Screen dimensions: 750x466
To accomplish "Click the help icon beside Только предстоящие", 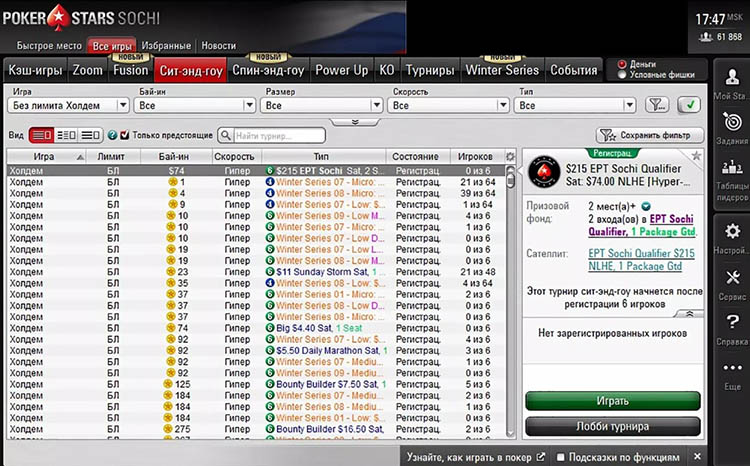I will (x=112, y=135).
